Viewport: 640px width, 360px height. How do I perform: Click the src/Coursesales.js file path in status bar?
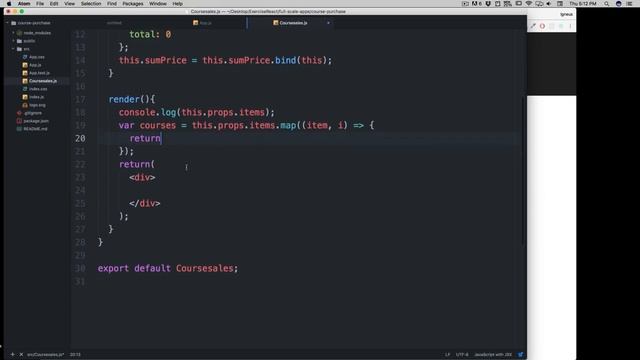point(45,354)
